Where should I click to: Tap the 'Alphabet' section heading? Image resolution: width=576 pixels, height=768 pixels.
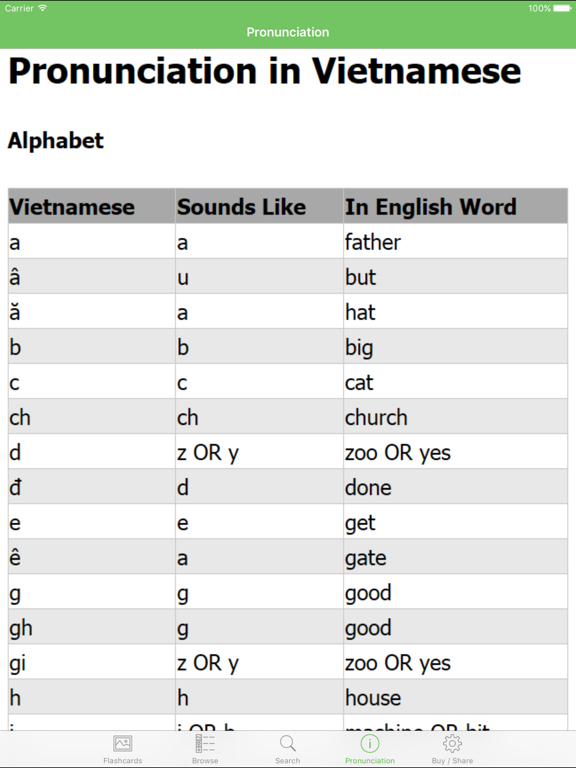(56, 141)
